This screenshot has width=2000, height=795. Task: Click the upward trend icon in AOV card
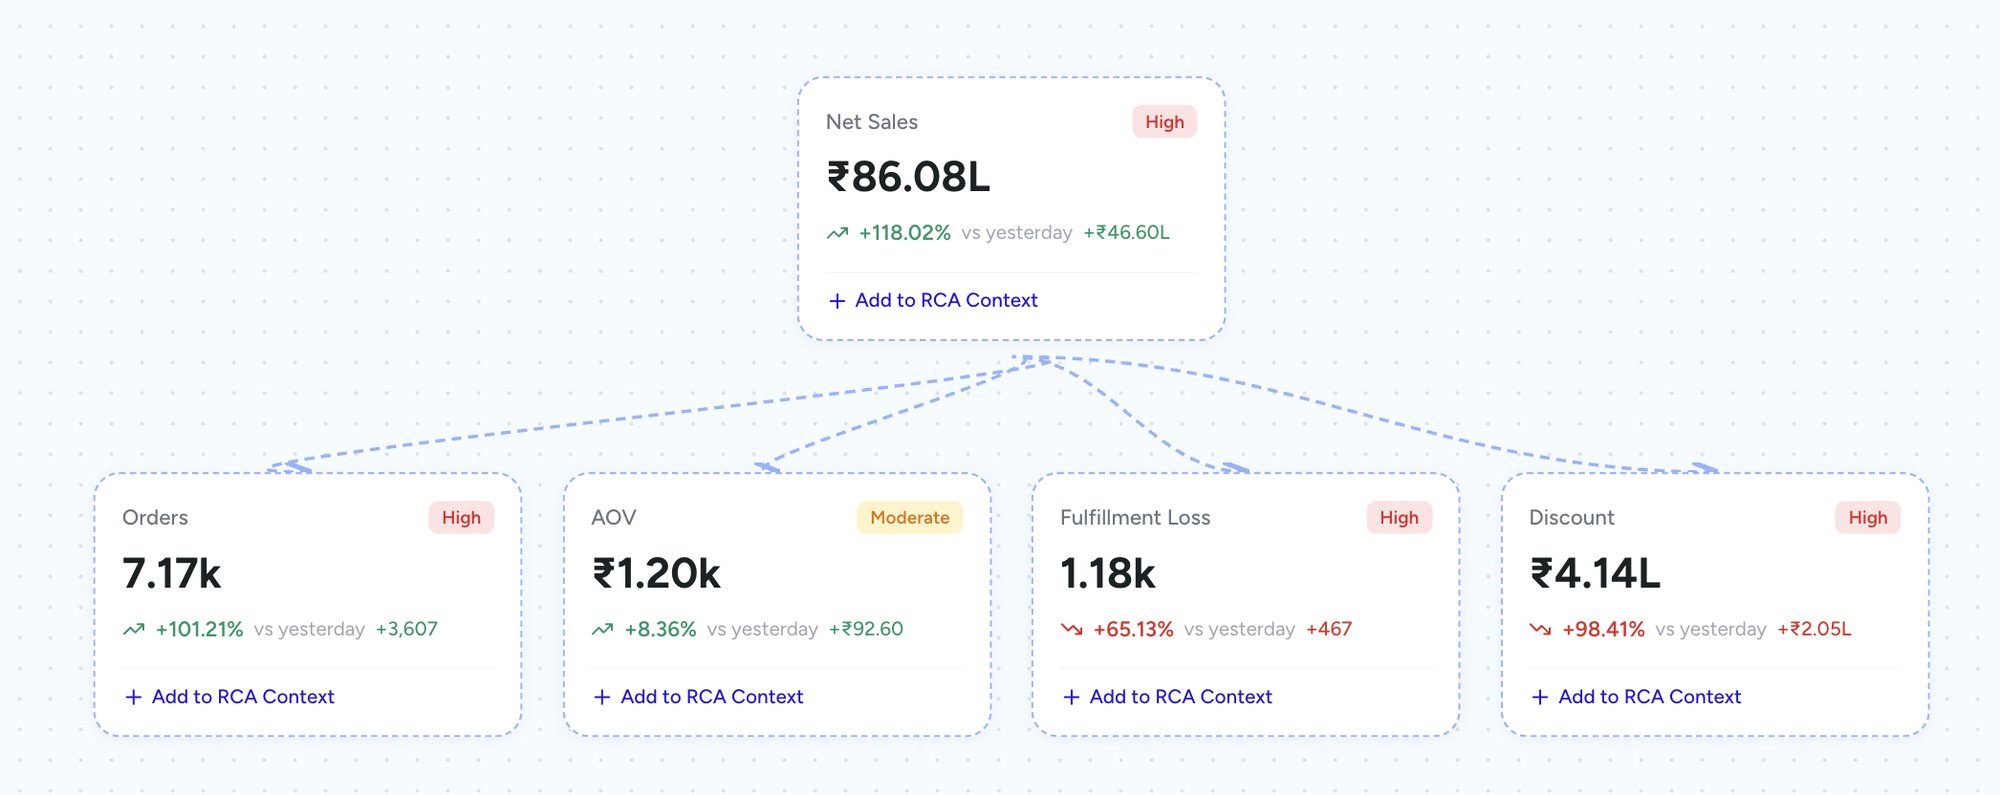602,630
